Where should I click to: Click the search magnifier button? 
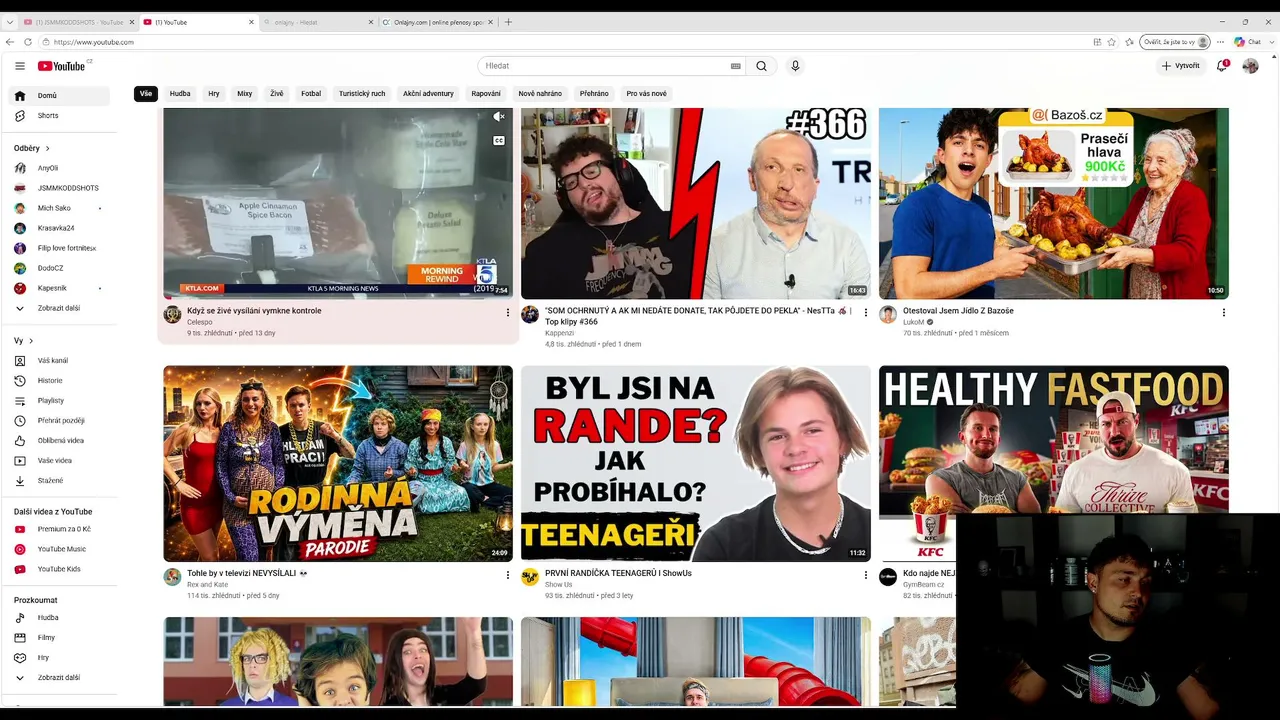coord(761,66)
